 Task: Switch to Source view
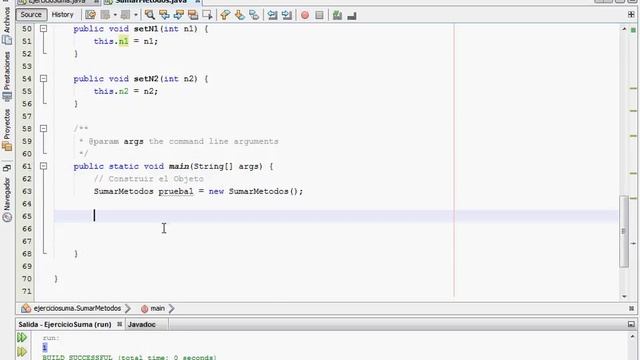31,15
